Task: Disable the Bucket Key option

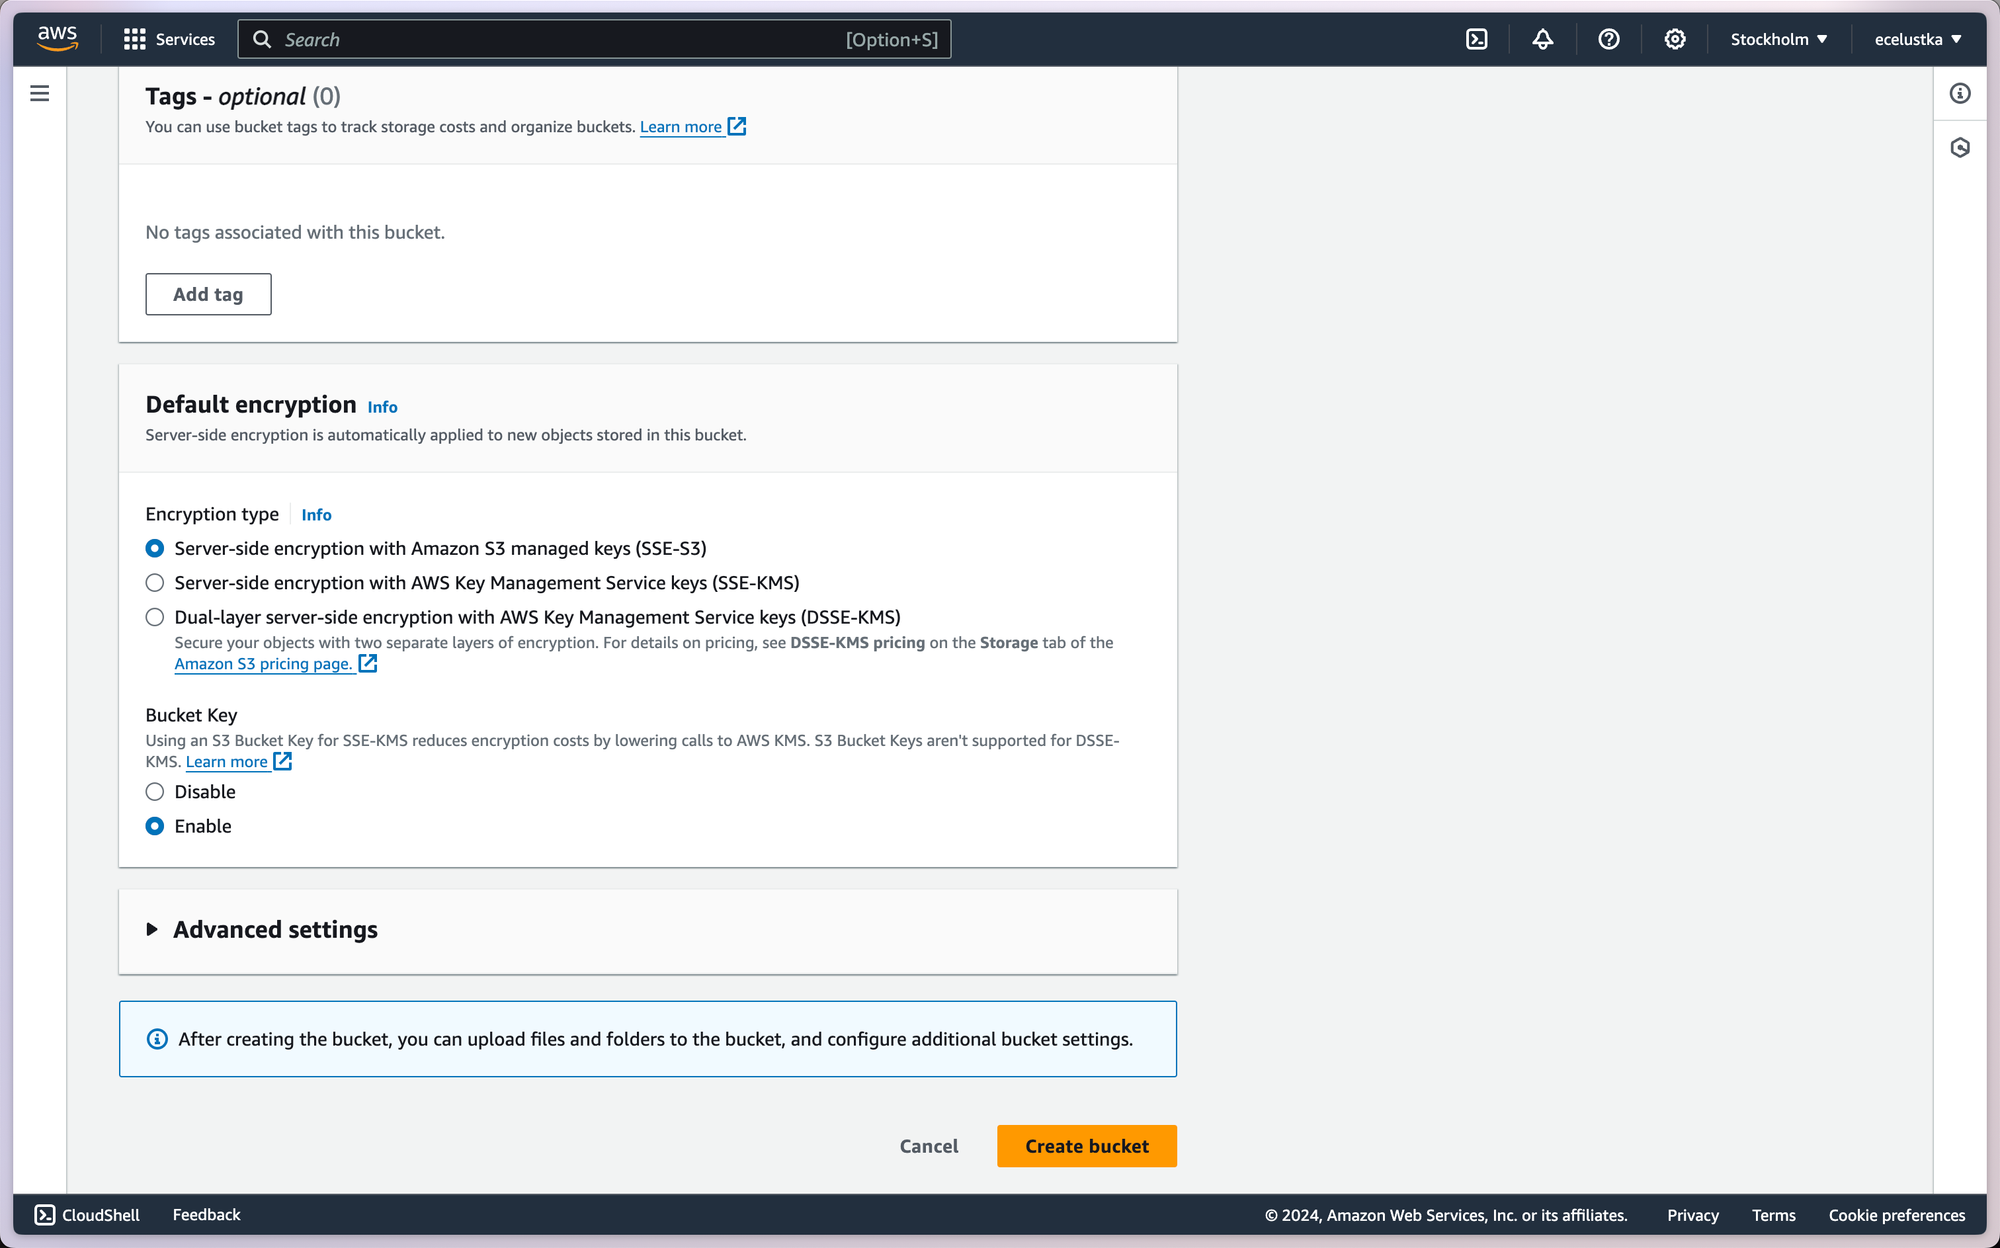Action: click(155, 792)
